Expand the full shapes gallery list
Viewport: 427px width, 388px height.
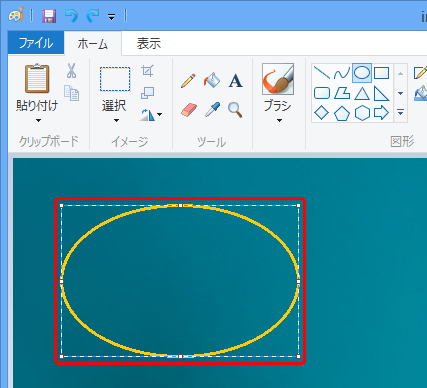point(401,113)
